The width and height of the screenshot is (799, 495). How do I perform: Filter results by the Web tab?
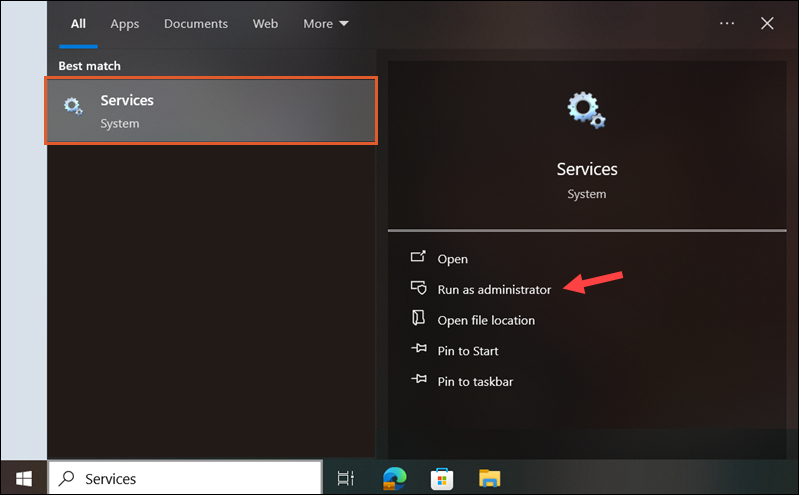(x=265, y=23)
